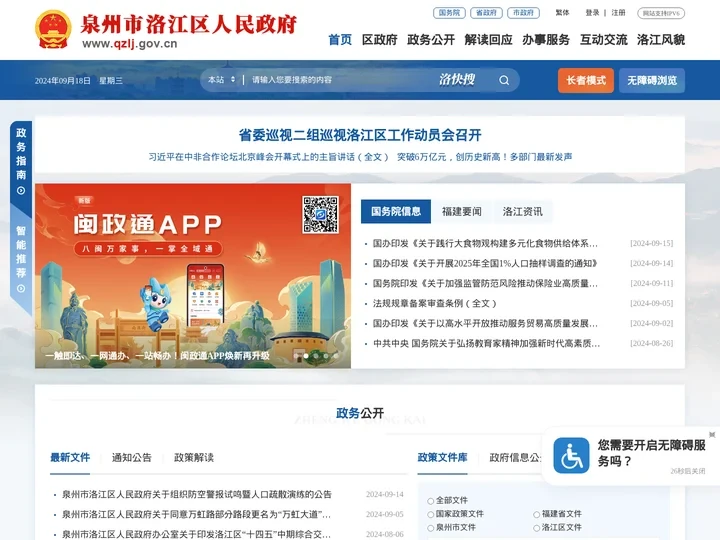Click the 市政府 link button

(x=523, y=13)
